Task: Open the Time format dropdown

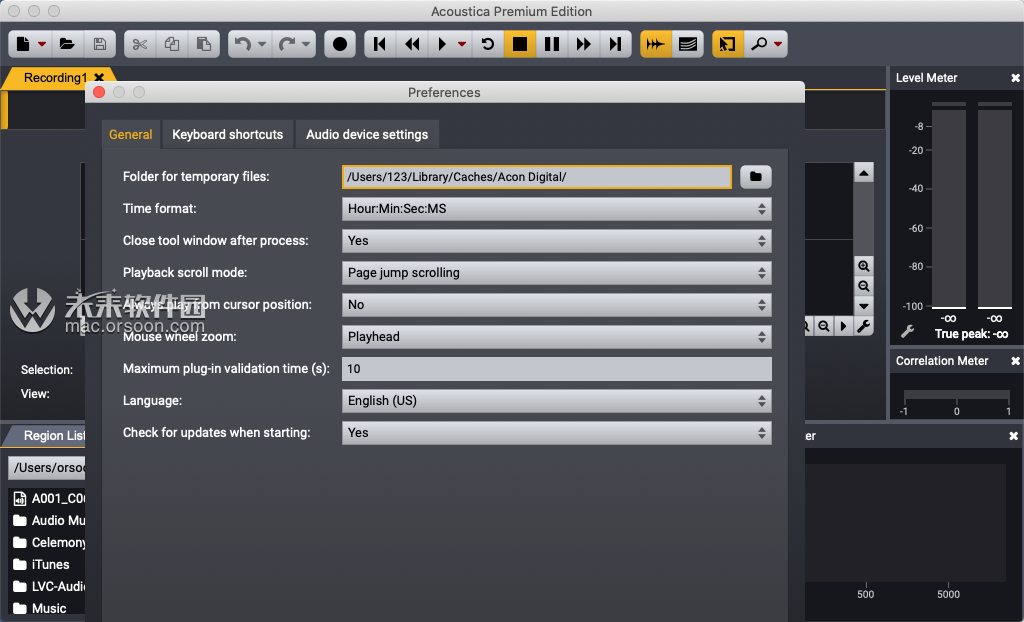Action: pos(556,209)
